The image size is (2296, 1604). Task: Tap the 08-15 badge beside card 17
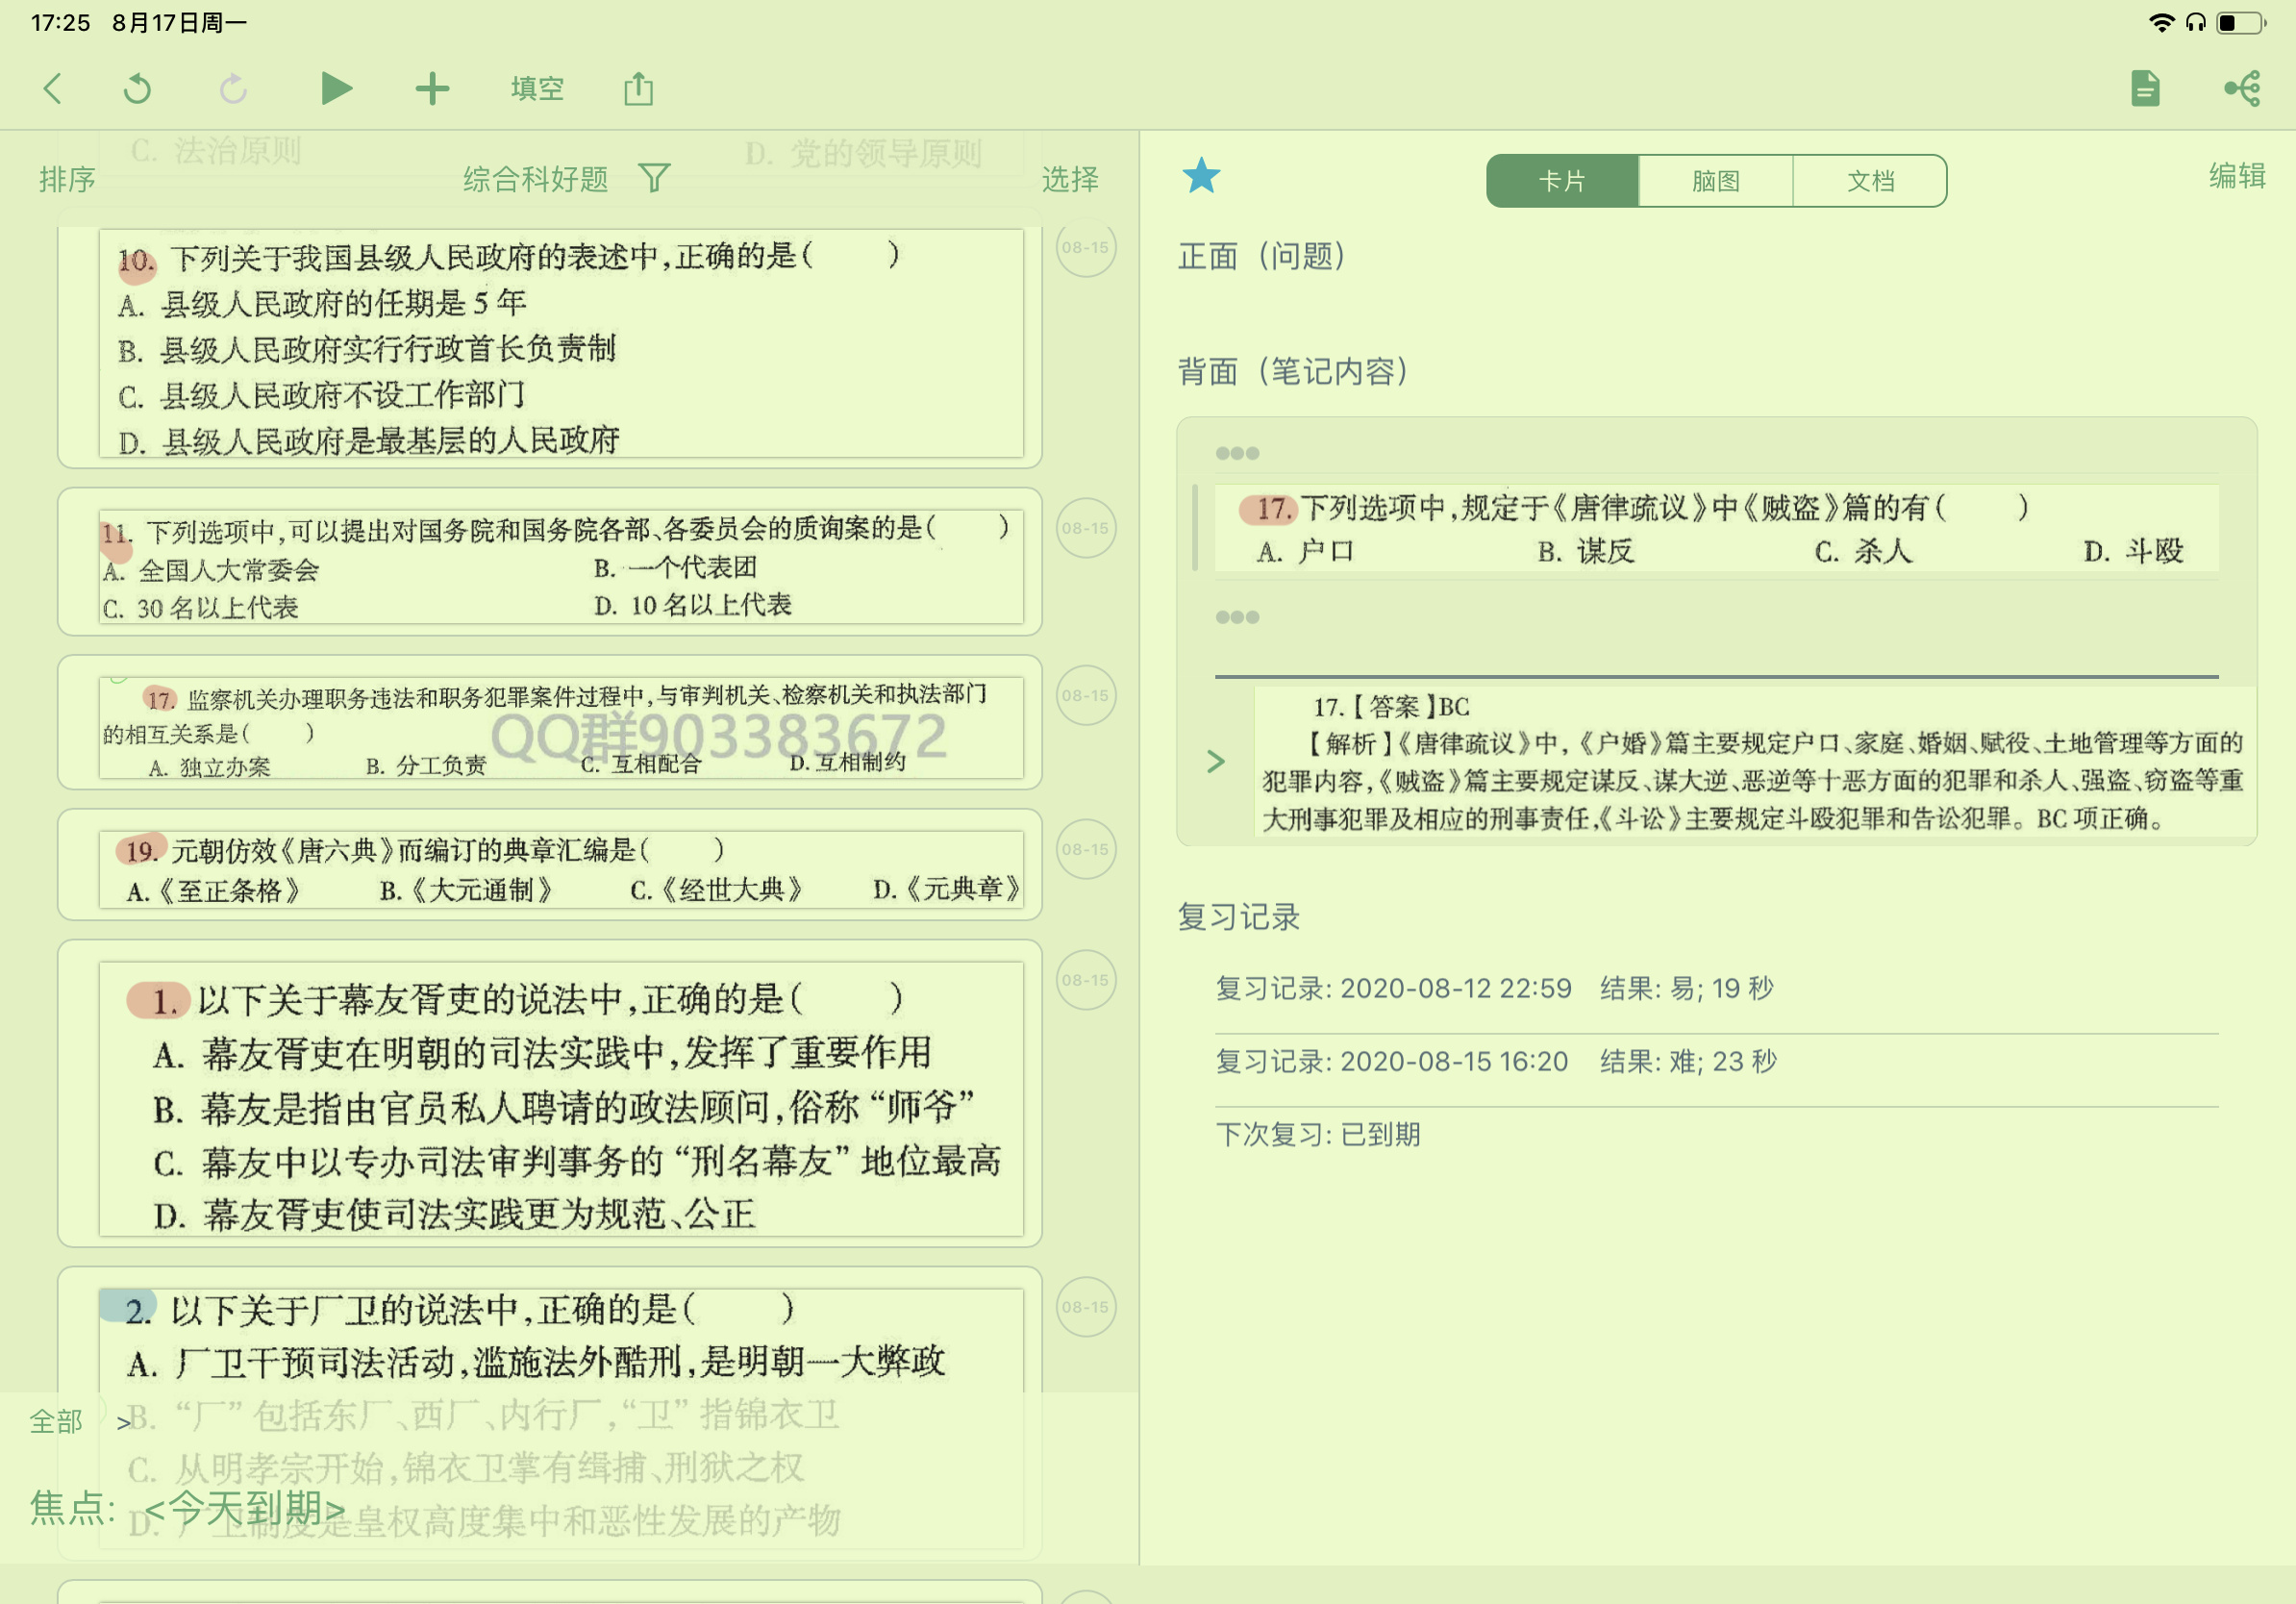tap(1085, 695)
